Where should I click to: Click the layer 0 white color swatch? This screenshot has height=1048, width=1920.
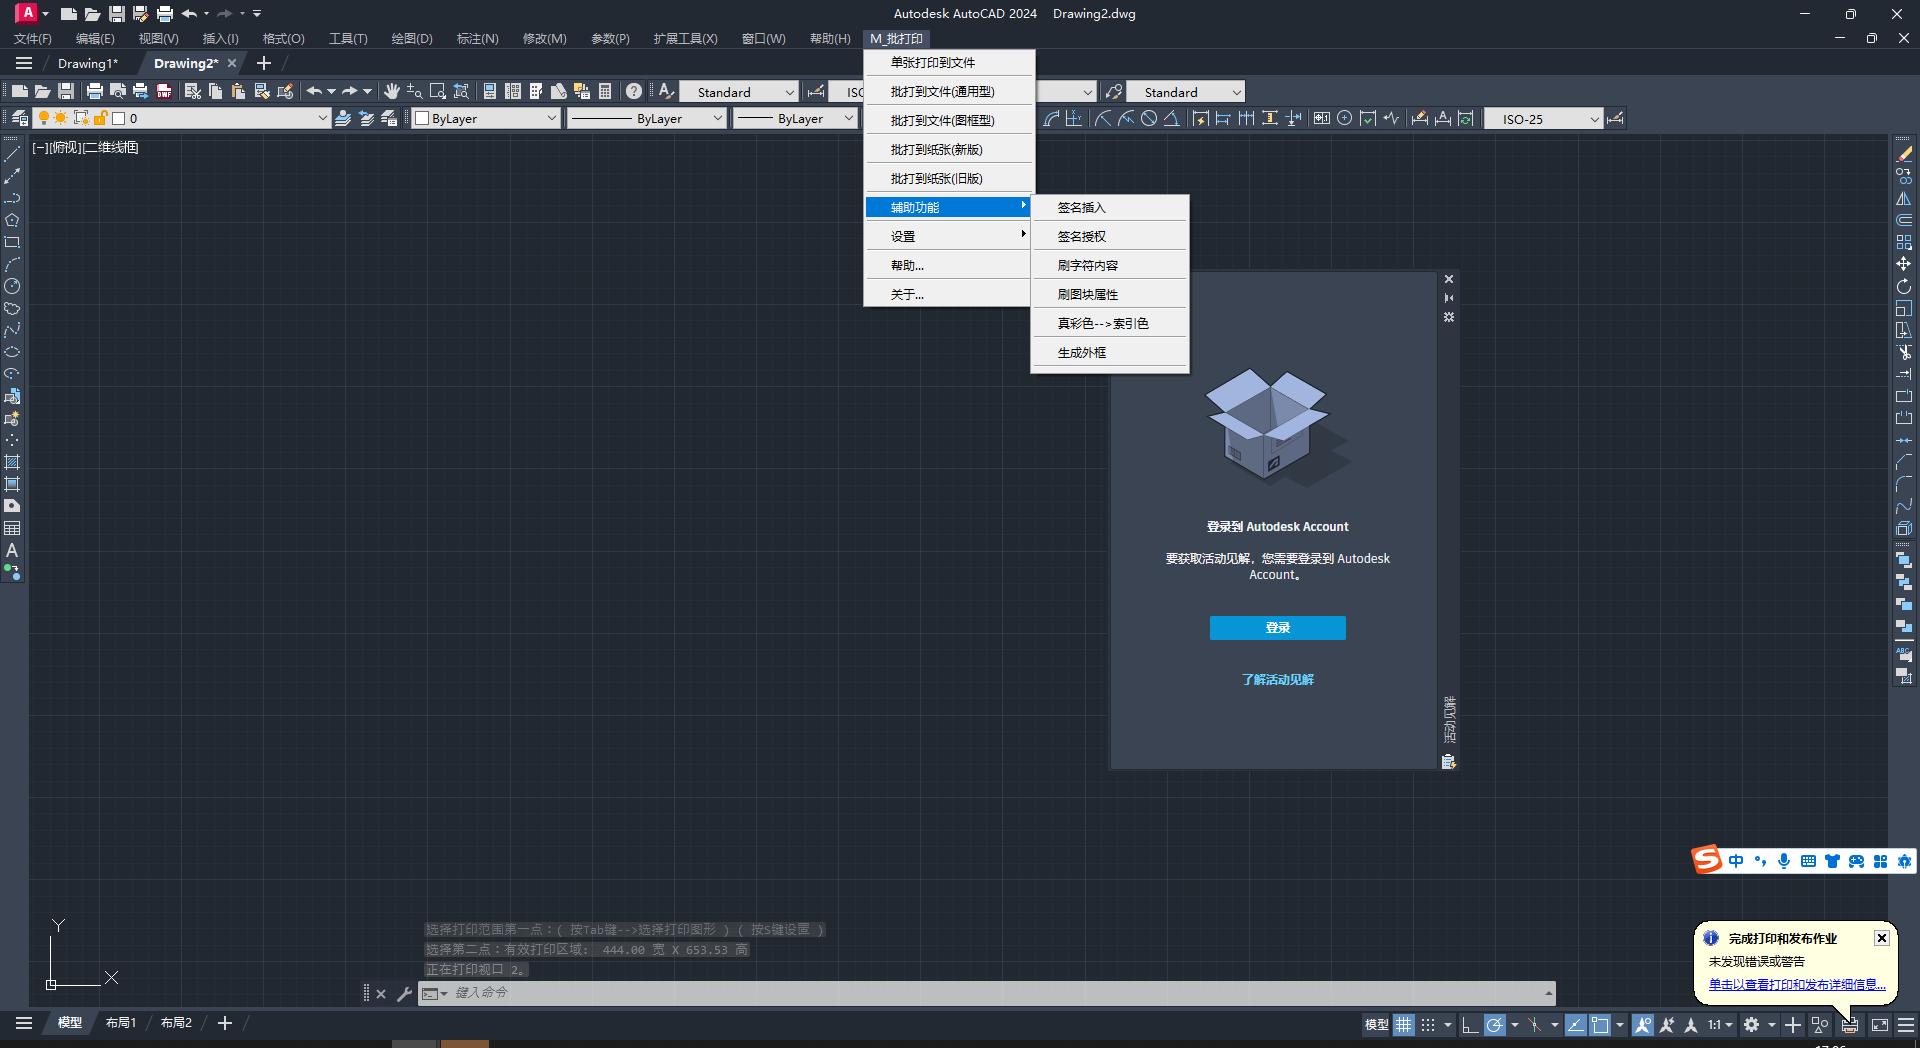click(x=118, y=118)
